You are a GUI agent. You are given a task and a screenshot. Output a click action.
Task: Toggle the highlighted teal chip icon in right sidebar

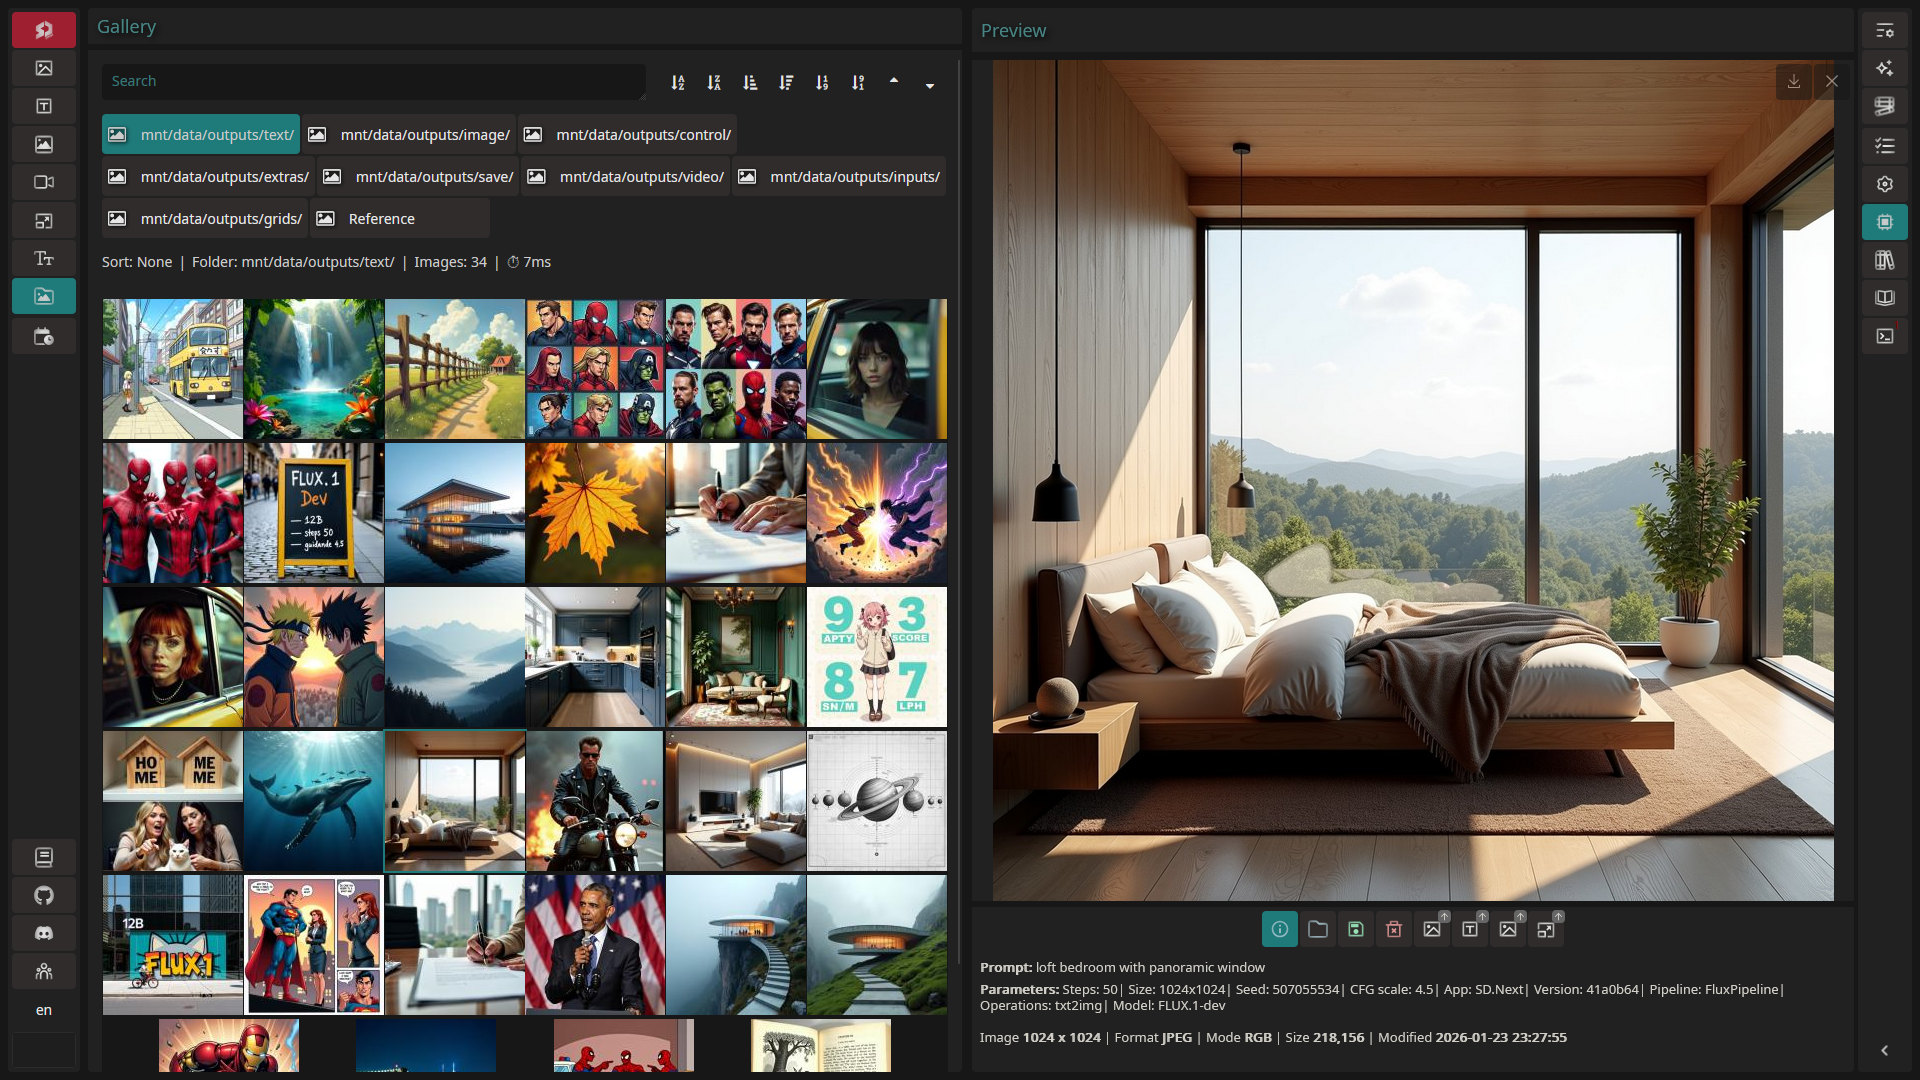(1885, 222)
